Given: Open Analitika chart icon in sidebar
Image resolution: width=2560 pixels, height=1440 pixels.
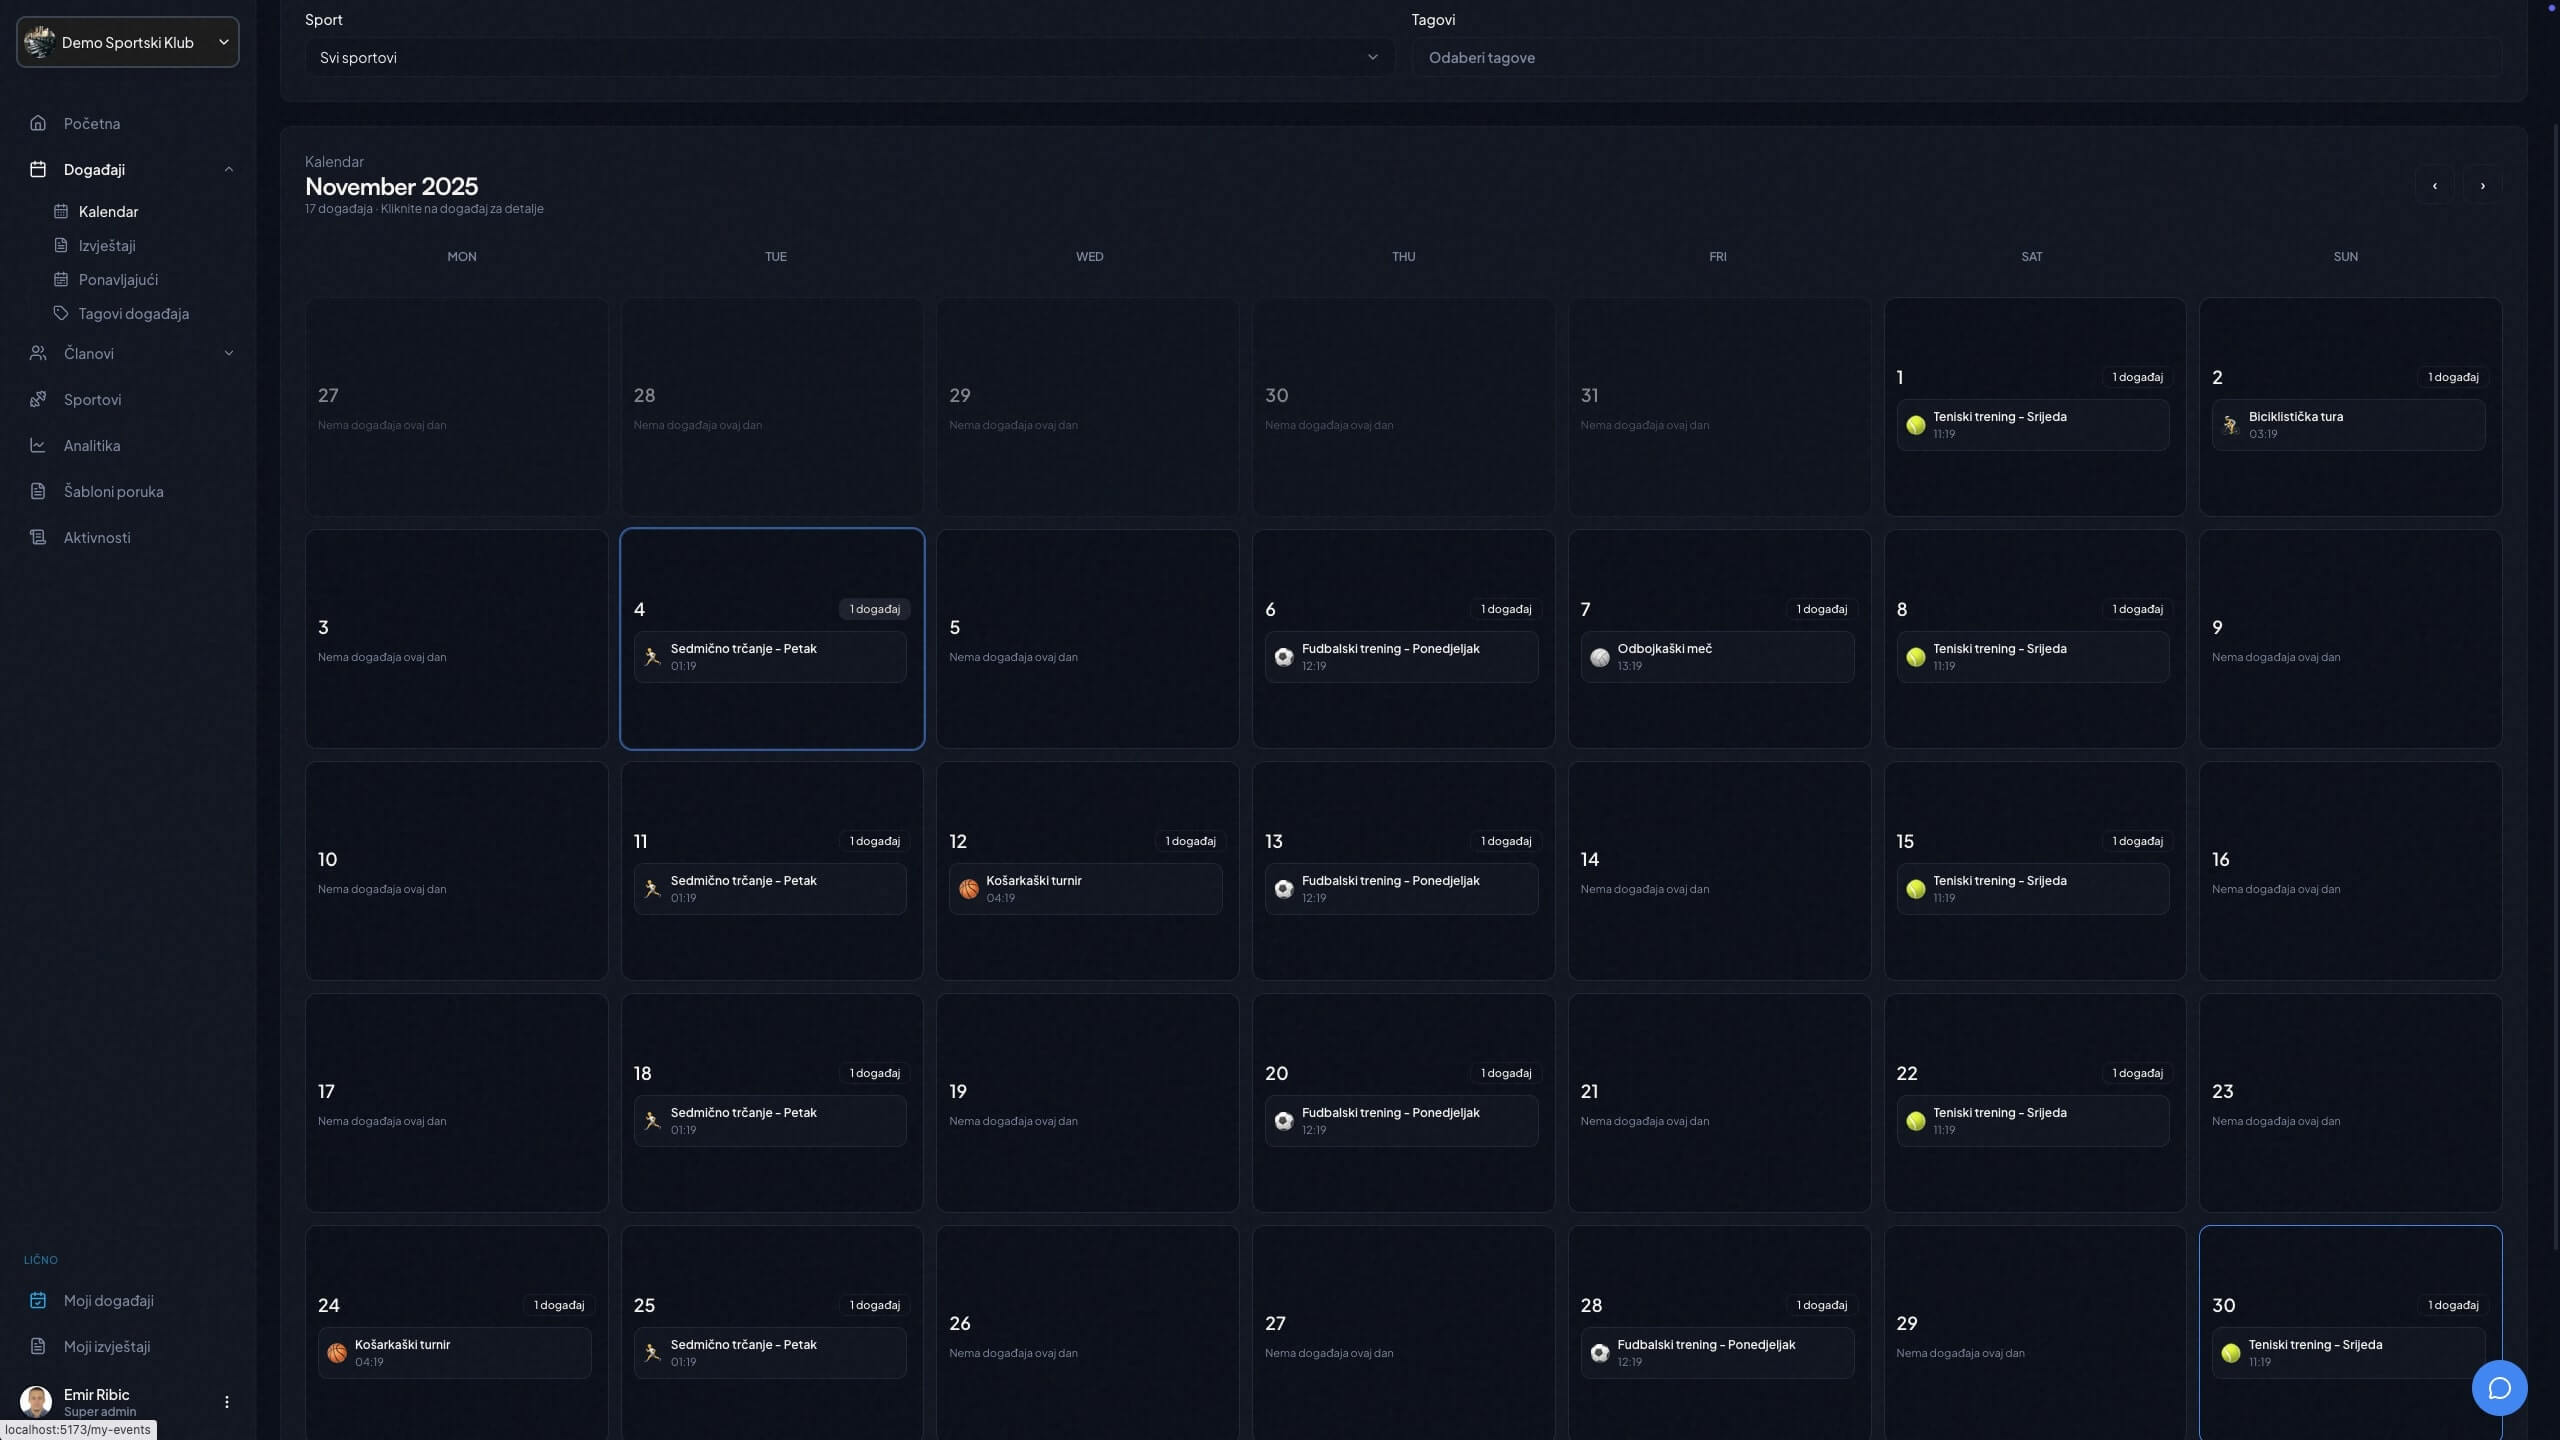Looking at the screenshot, I should point(38,445).
